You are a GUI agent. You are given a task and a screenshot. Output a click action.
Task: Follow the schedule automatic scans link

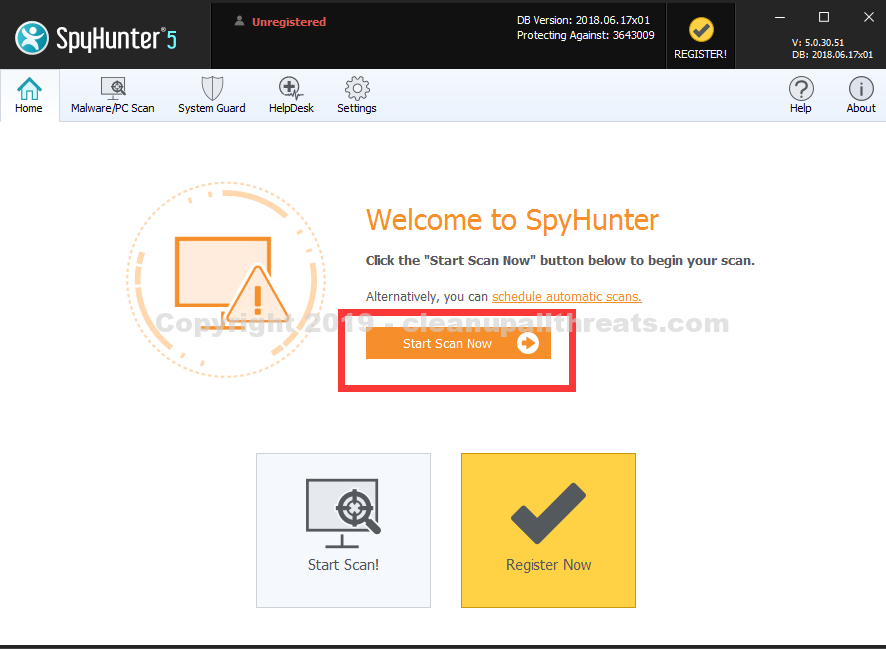[x=566, y=296]
